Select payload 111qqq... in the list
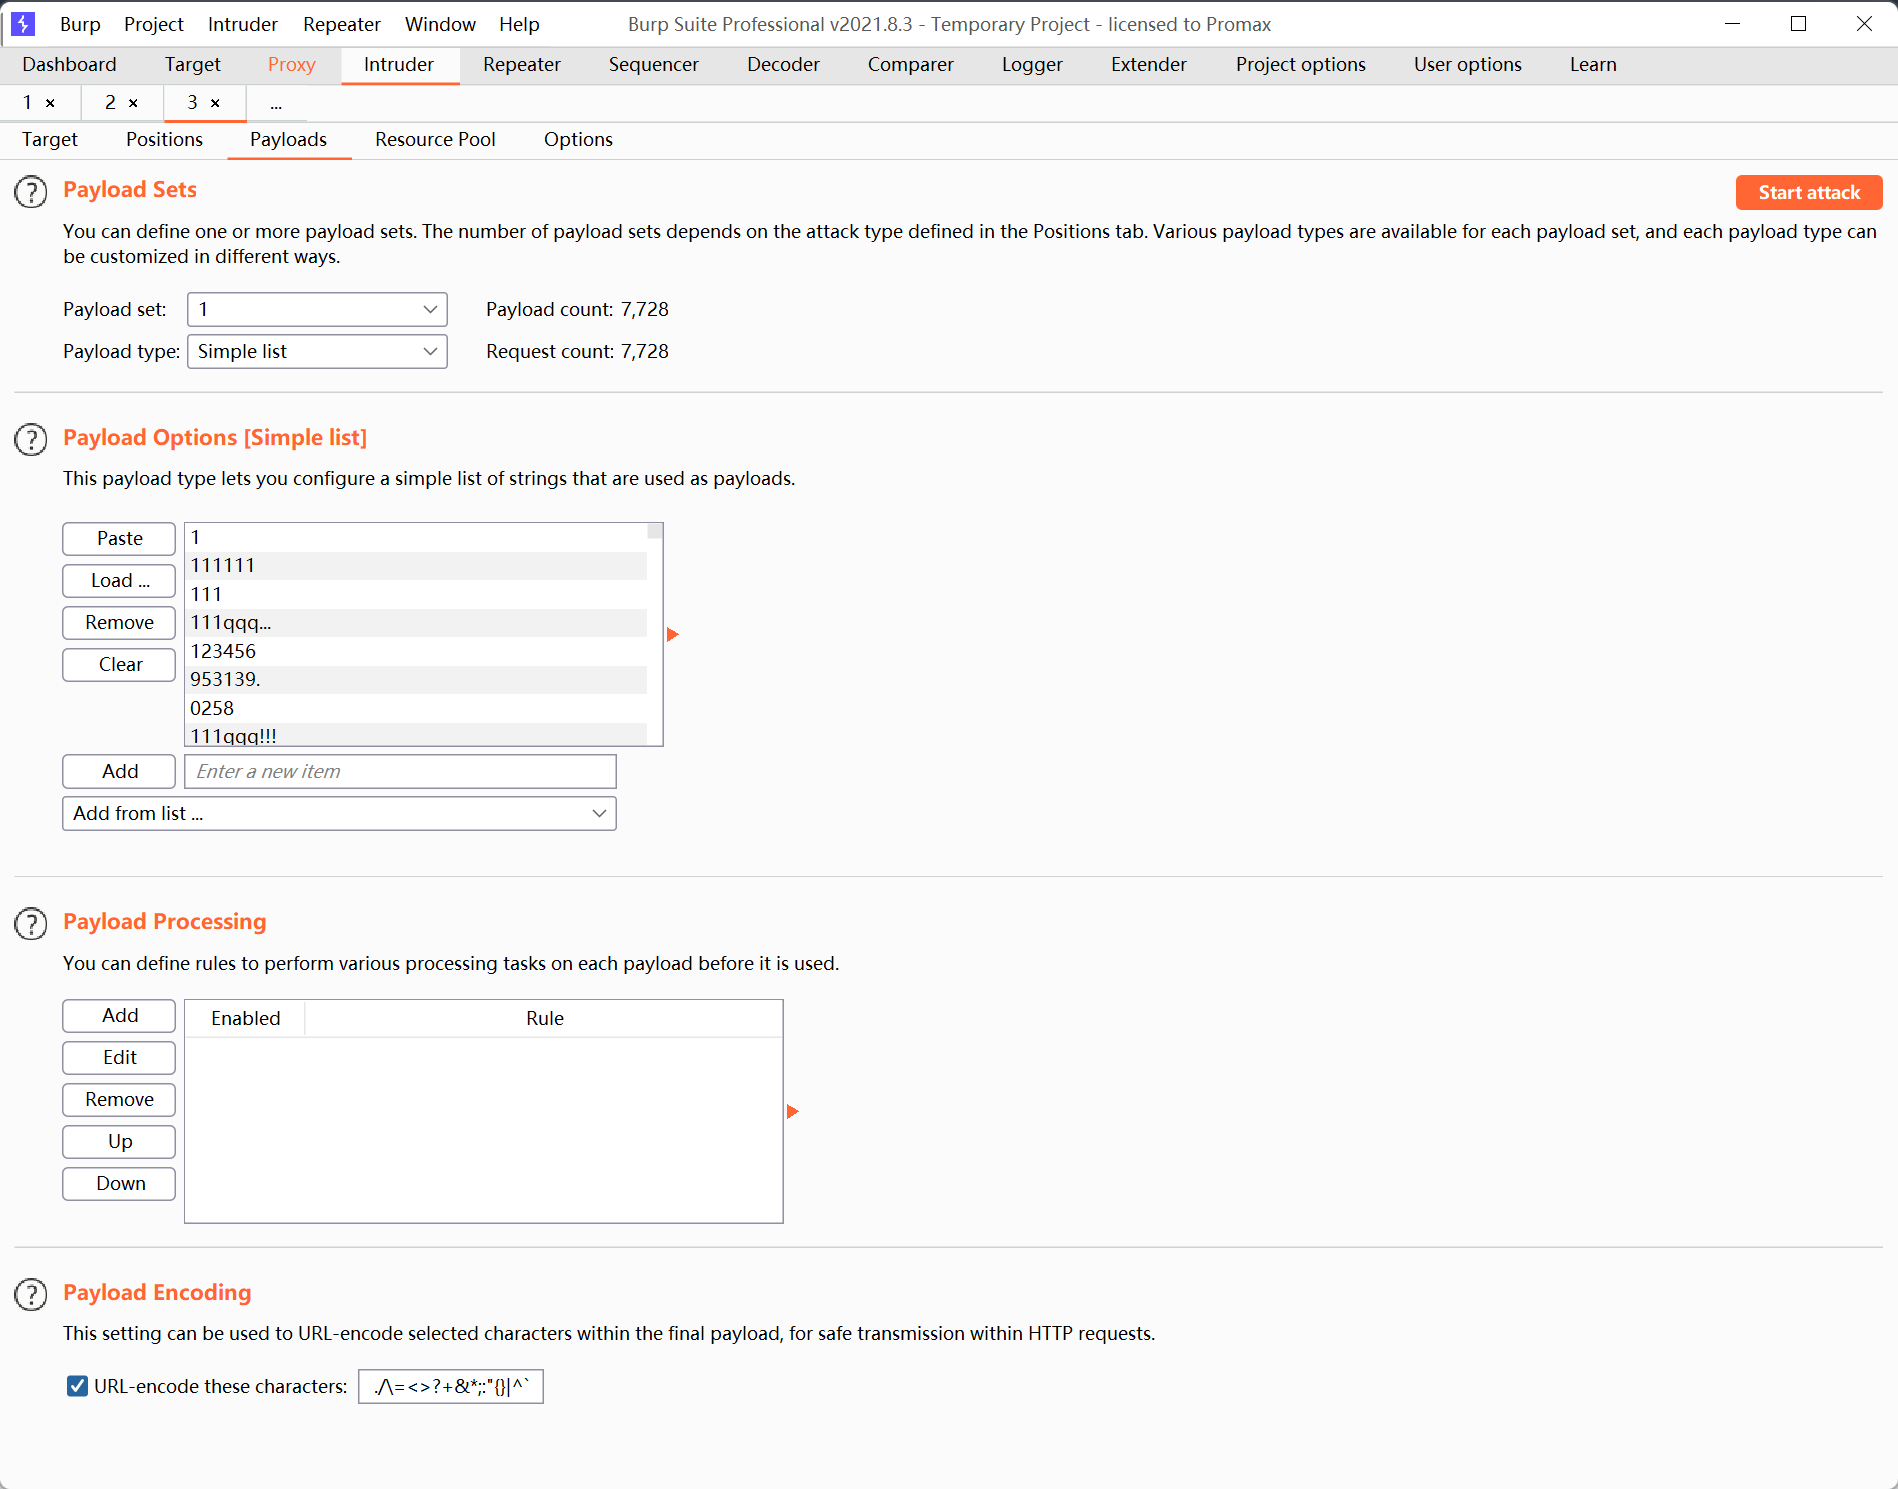Image resolution: width=1898 pixels, height=1489 pixels. (416, 622)
